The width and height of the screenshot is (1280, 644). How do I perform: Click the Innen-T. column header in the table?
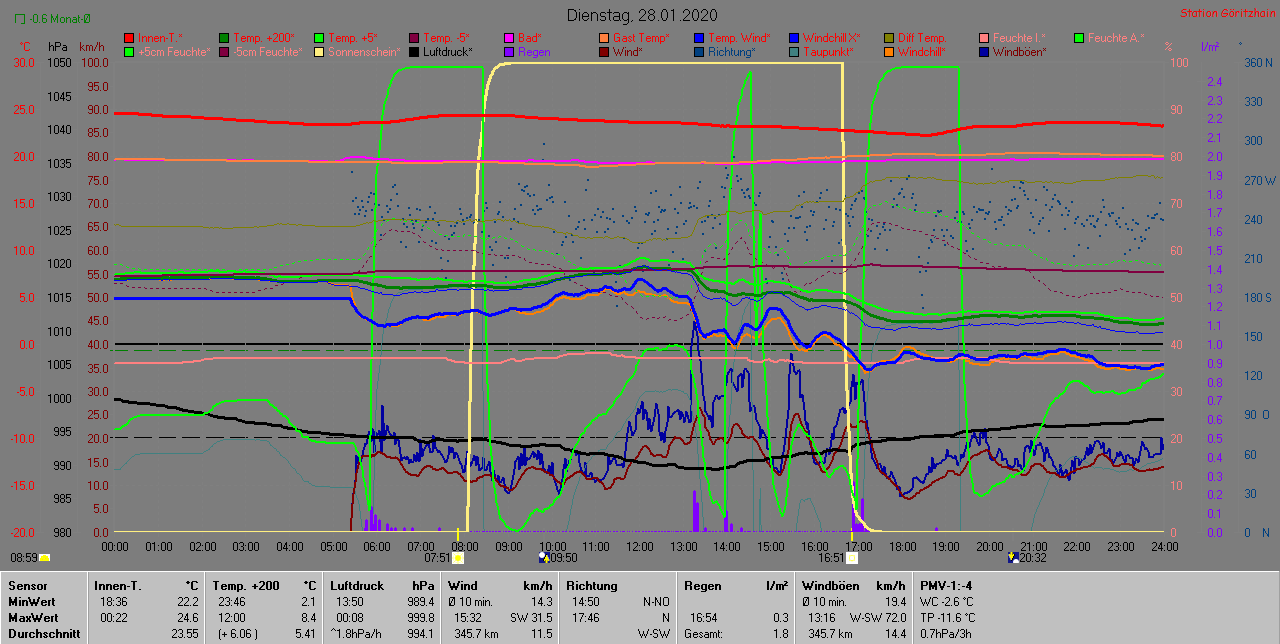(119, 586)
